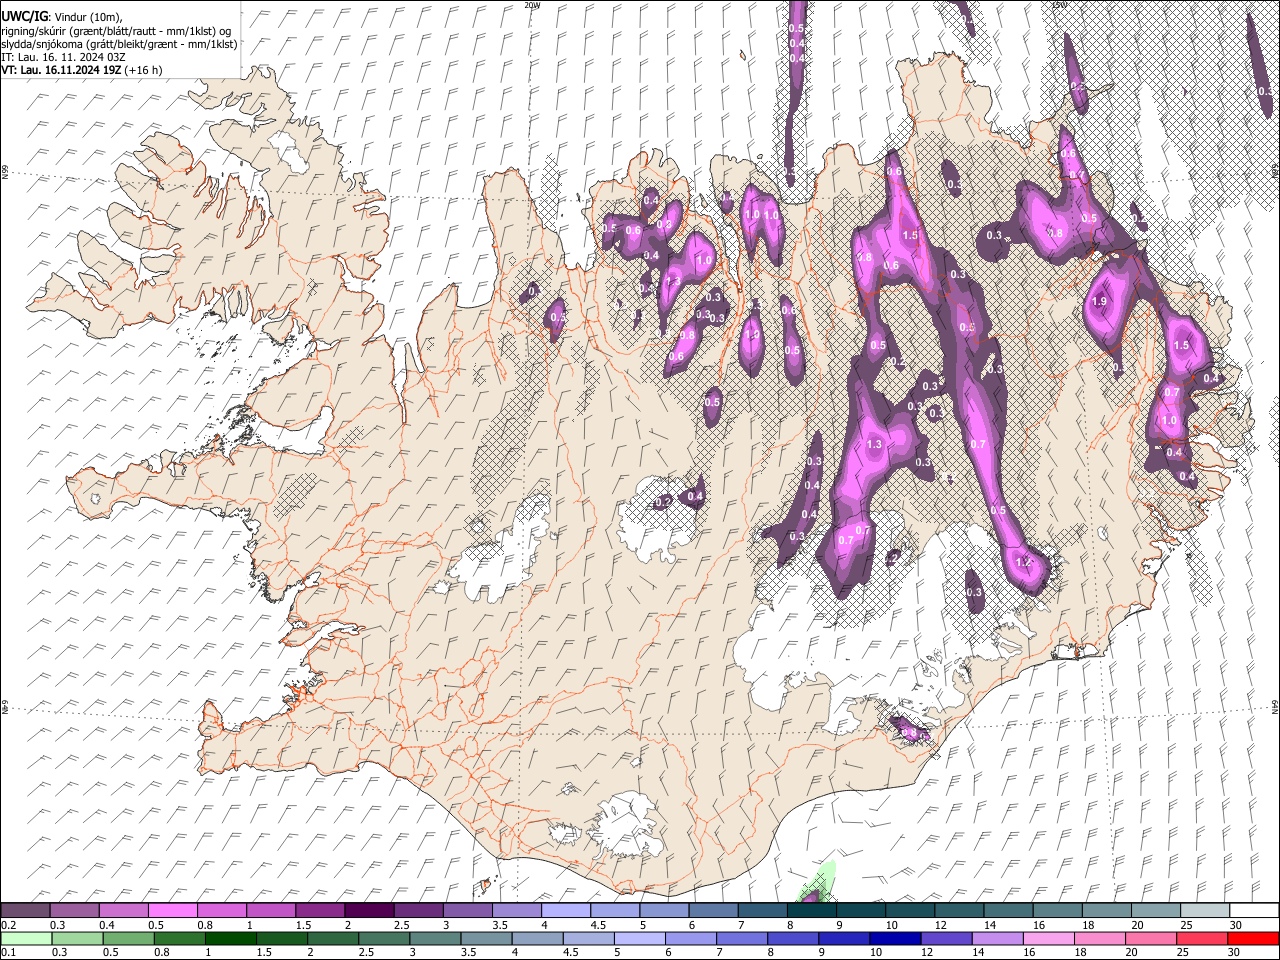
Task: Click the white snow legend swatch at 30
Action: click(x=1253, y=910)
